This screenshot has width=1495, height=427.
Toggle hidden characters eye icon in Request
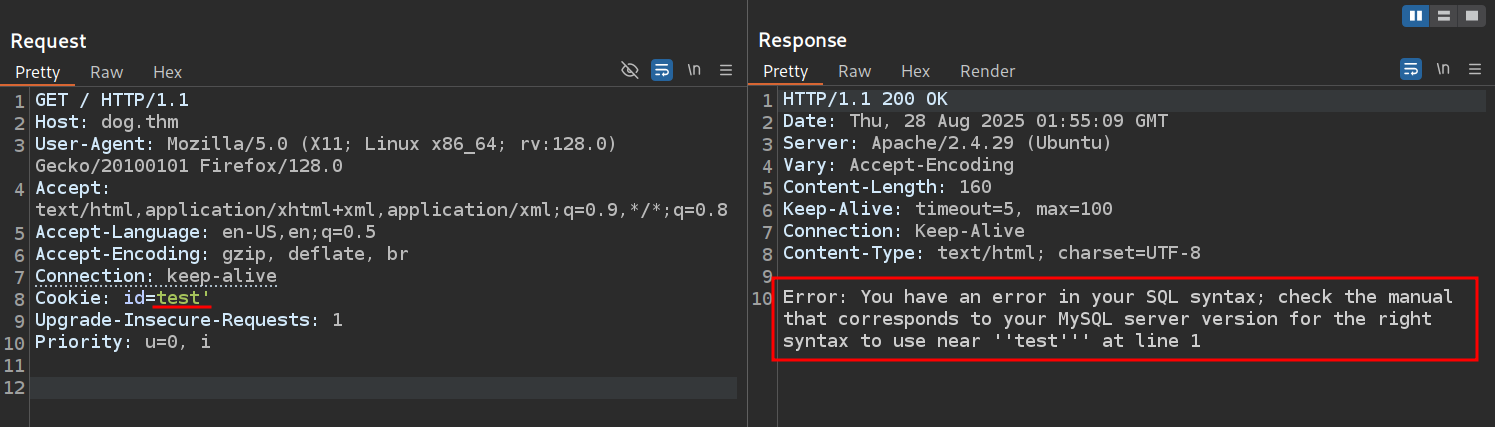click(630, 70)
